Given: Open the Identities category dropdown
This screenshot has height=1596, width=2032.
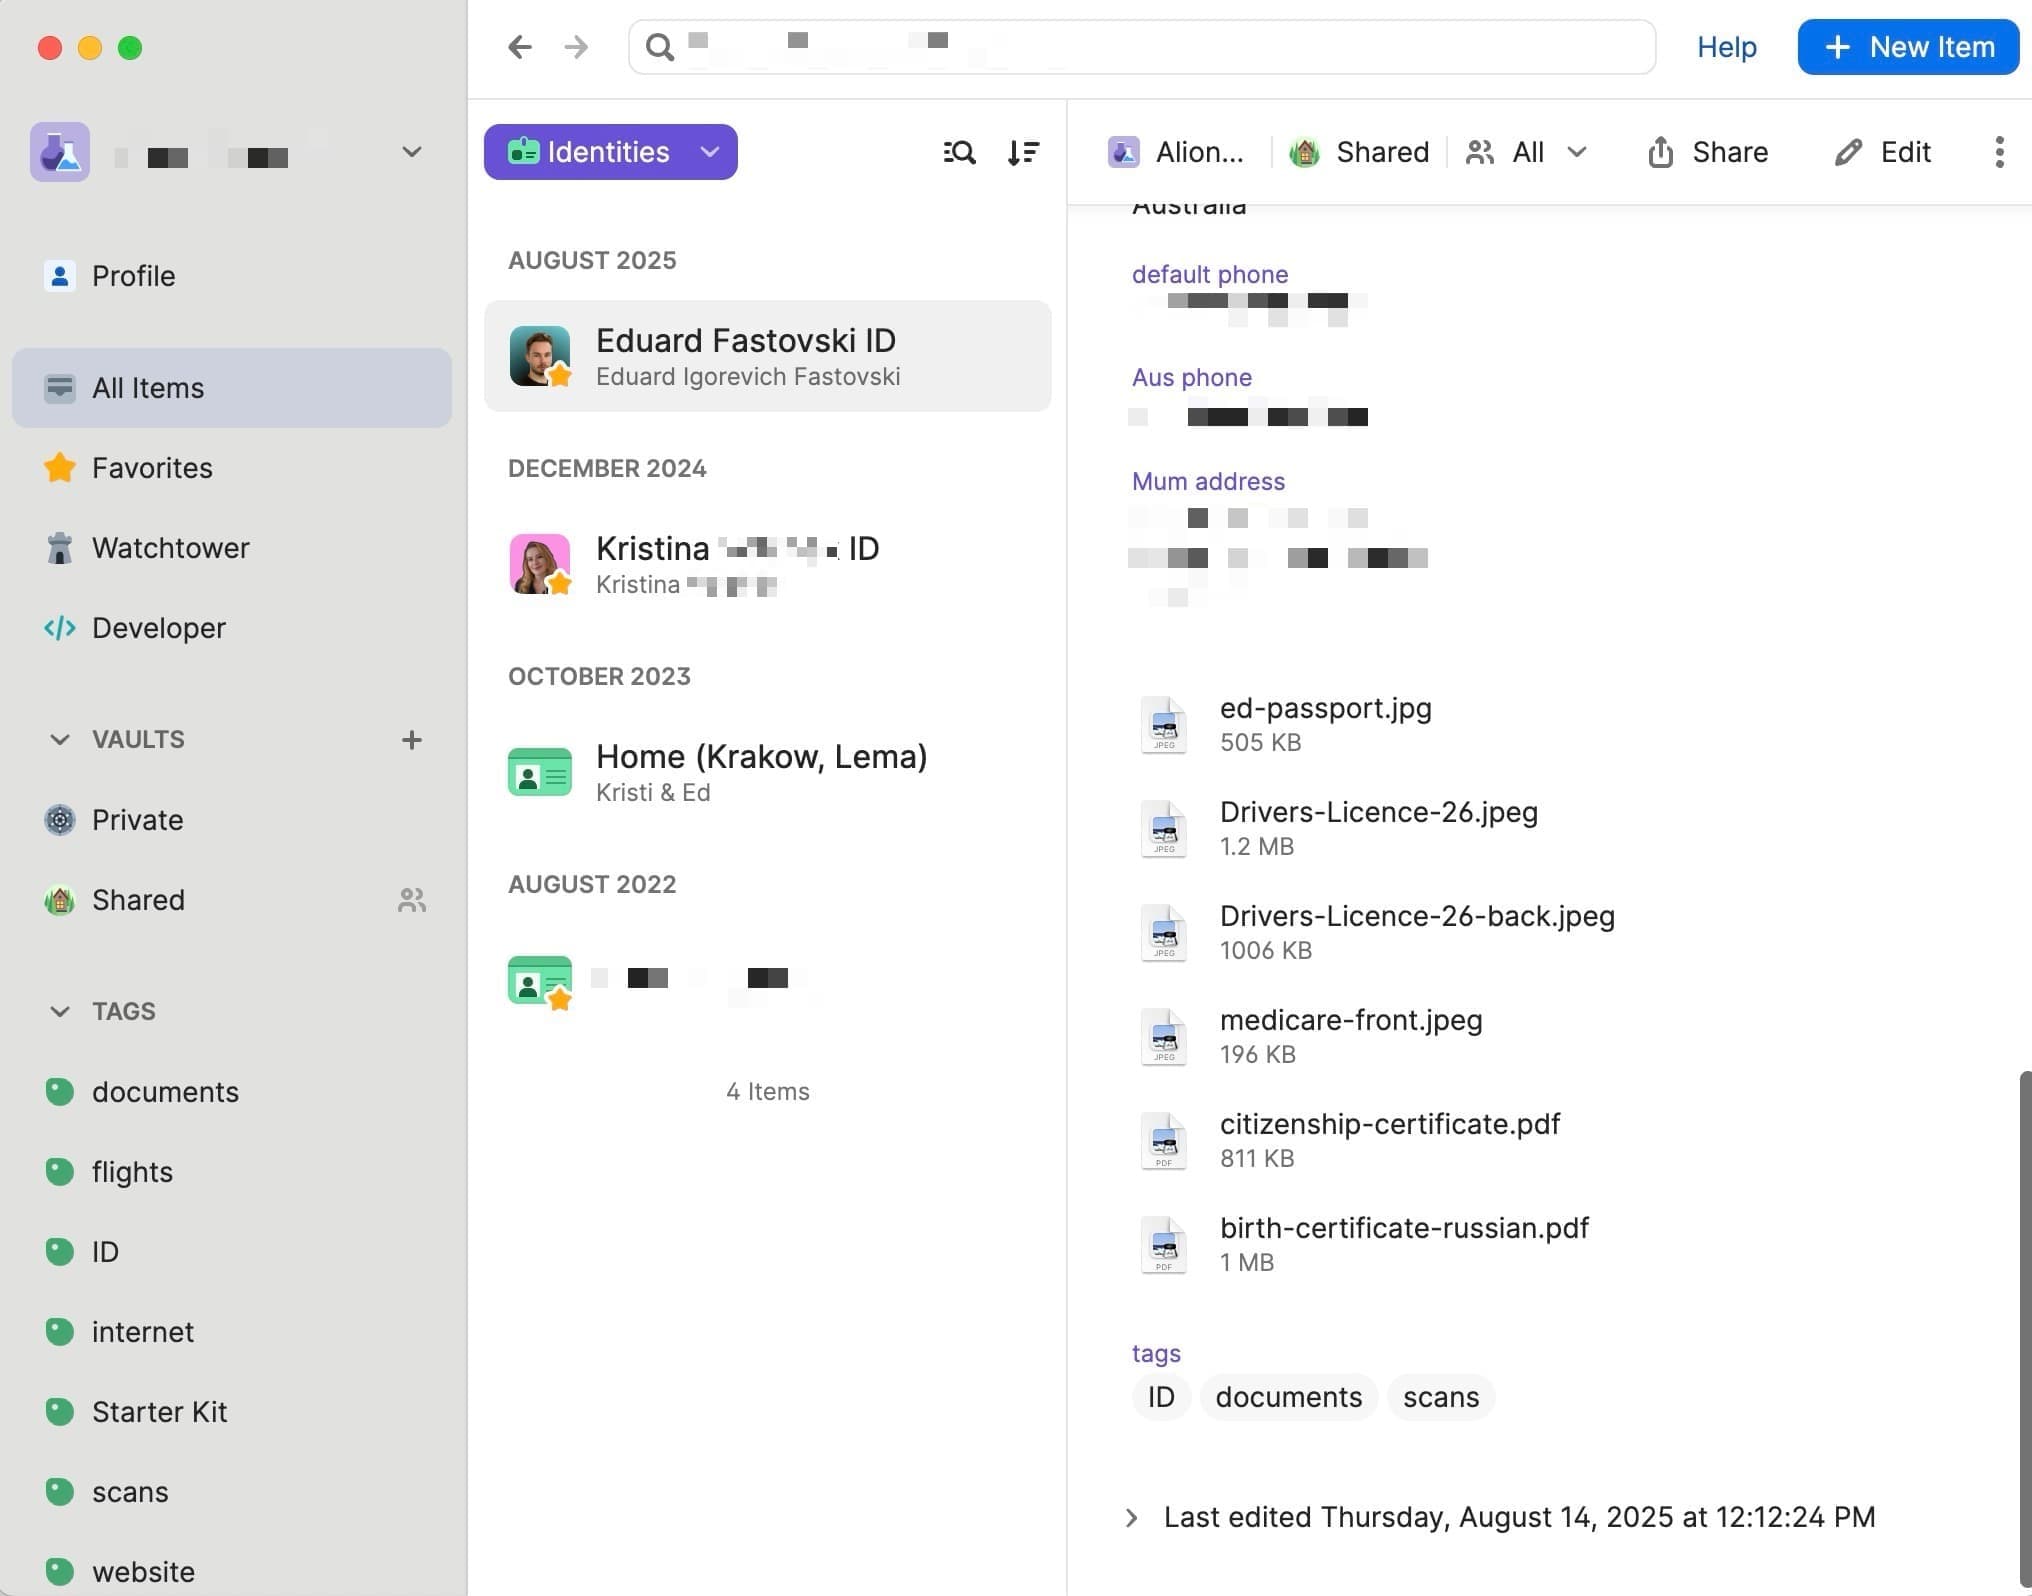Looking at the screenshot, I should pyautogui.click(x=611, y=152).
